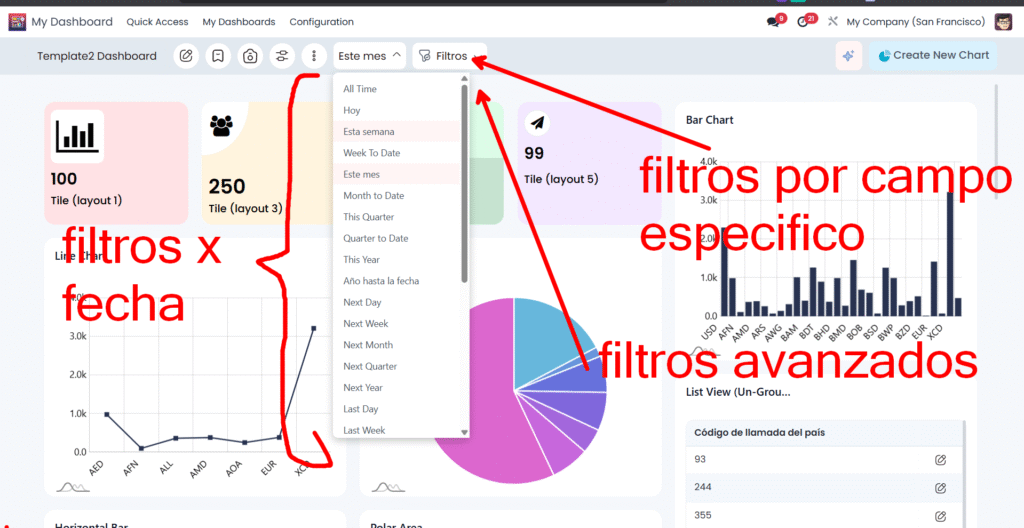
Task: Click the AI sparkle icon button
Action: pos(848,56)
